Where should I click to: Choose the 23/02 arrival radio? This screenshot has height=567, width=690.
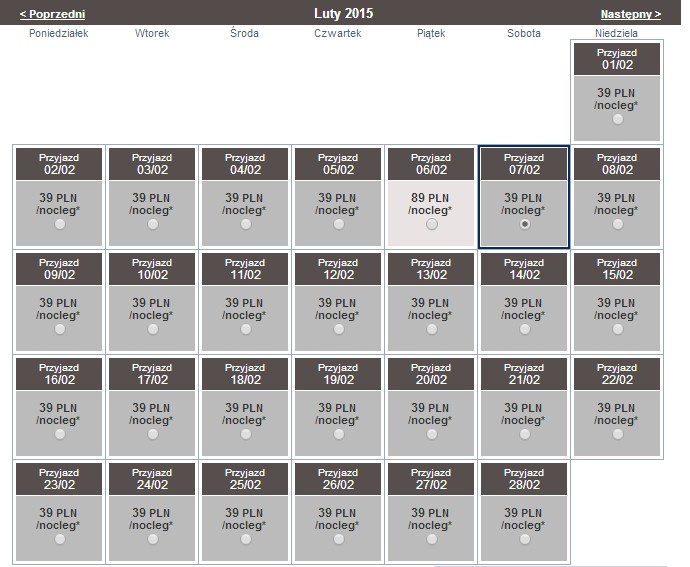60,539
